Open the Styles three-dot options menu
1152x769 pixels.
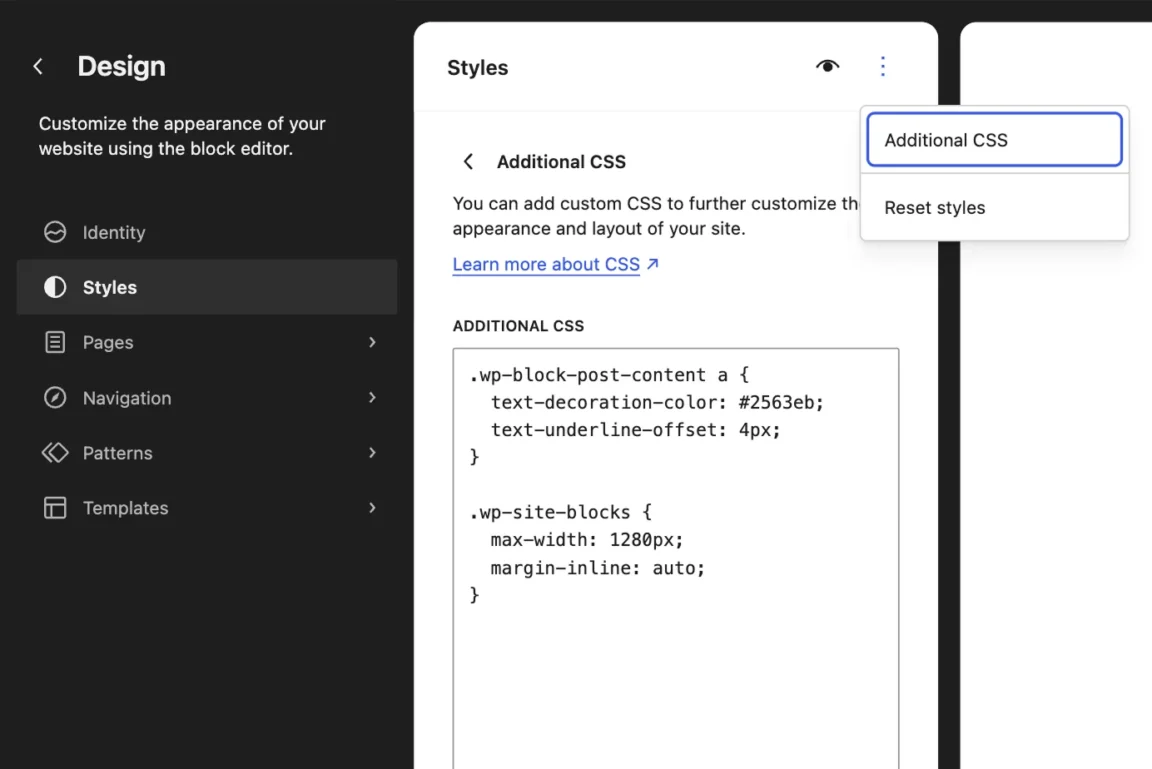(882, 67)
